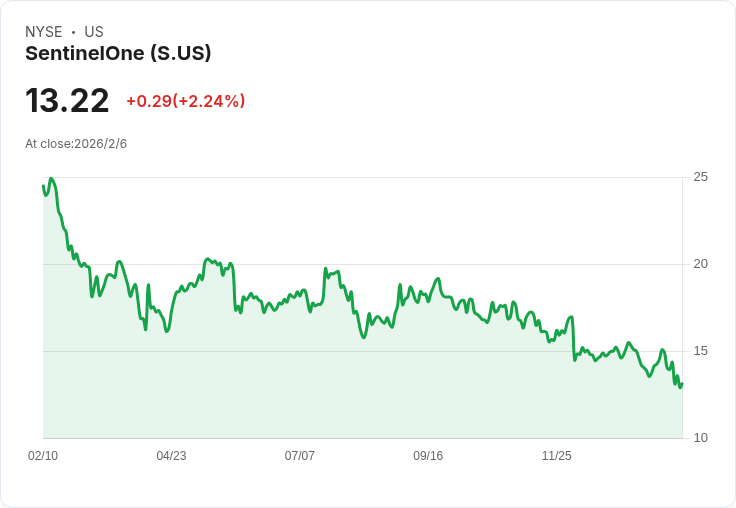This screenshot has width=736, height=508.
Task: Select the 02/10 date on the x-axis
Action: [43, 456]
